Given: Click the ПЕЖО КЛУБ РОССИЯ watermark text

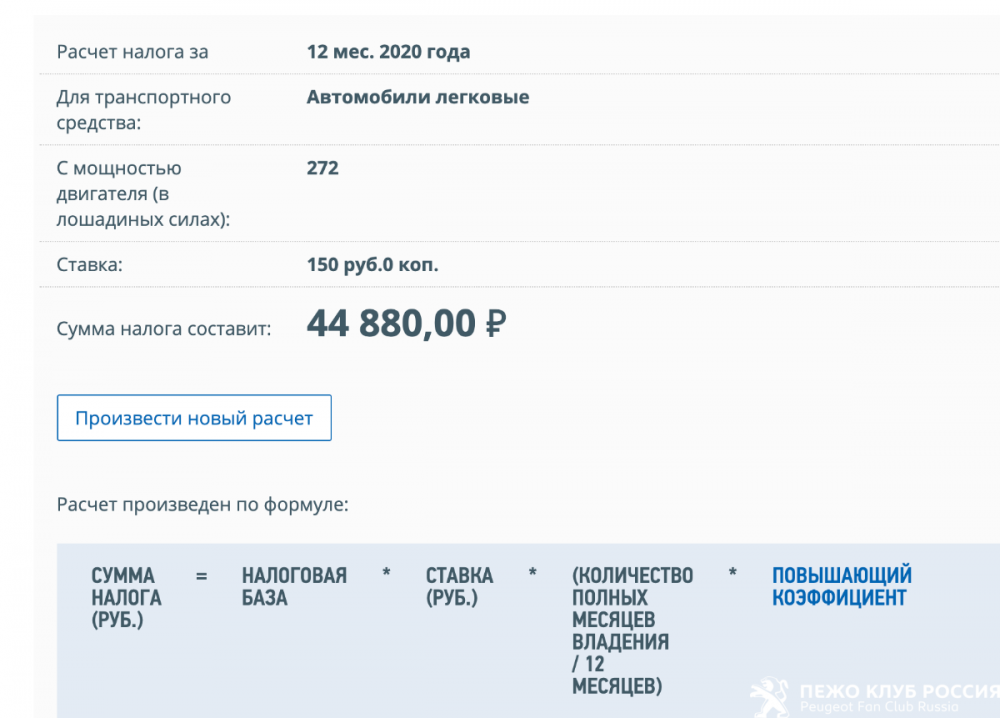Looking at the screenshot, I should [898, 692].
